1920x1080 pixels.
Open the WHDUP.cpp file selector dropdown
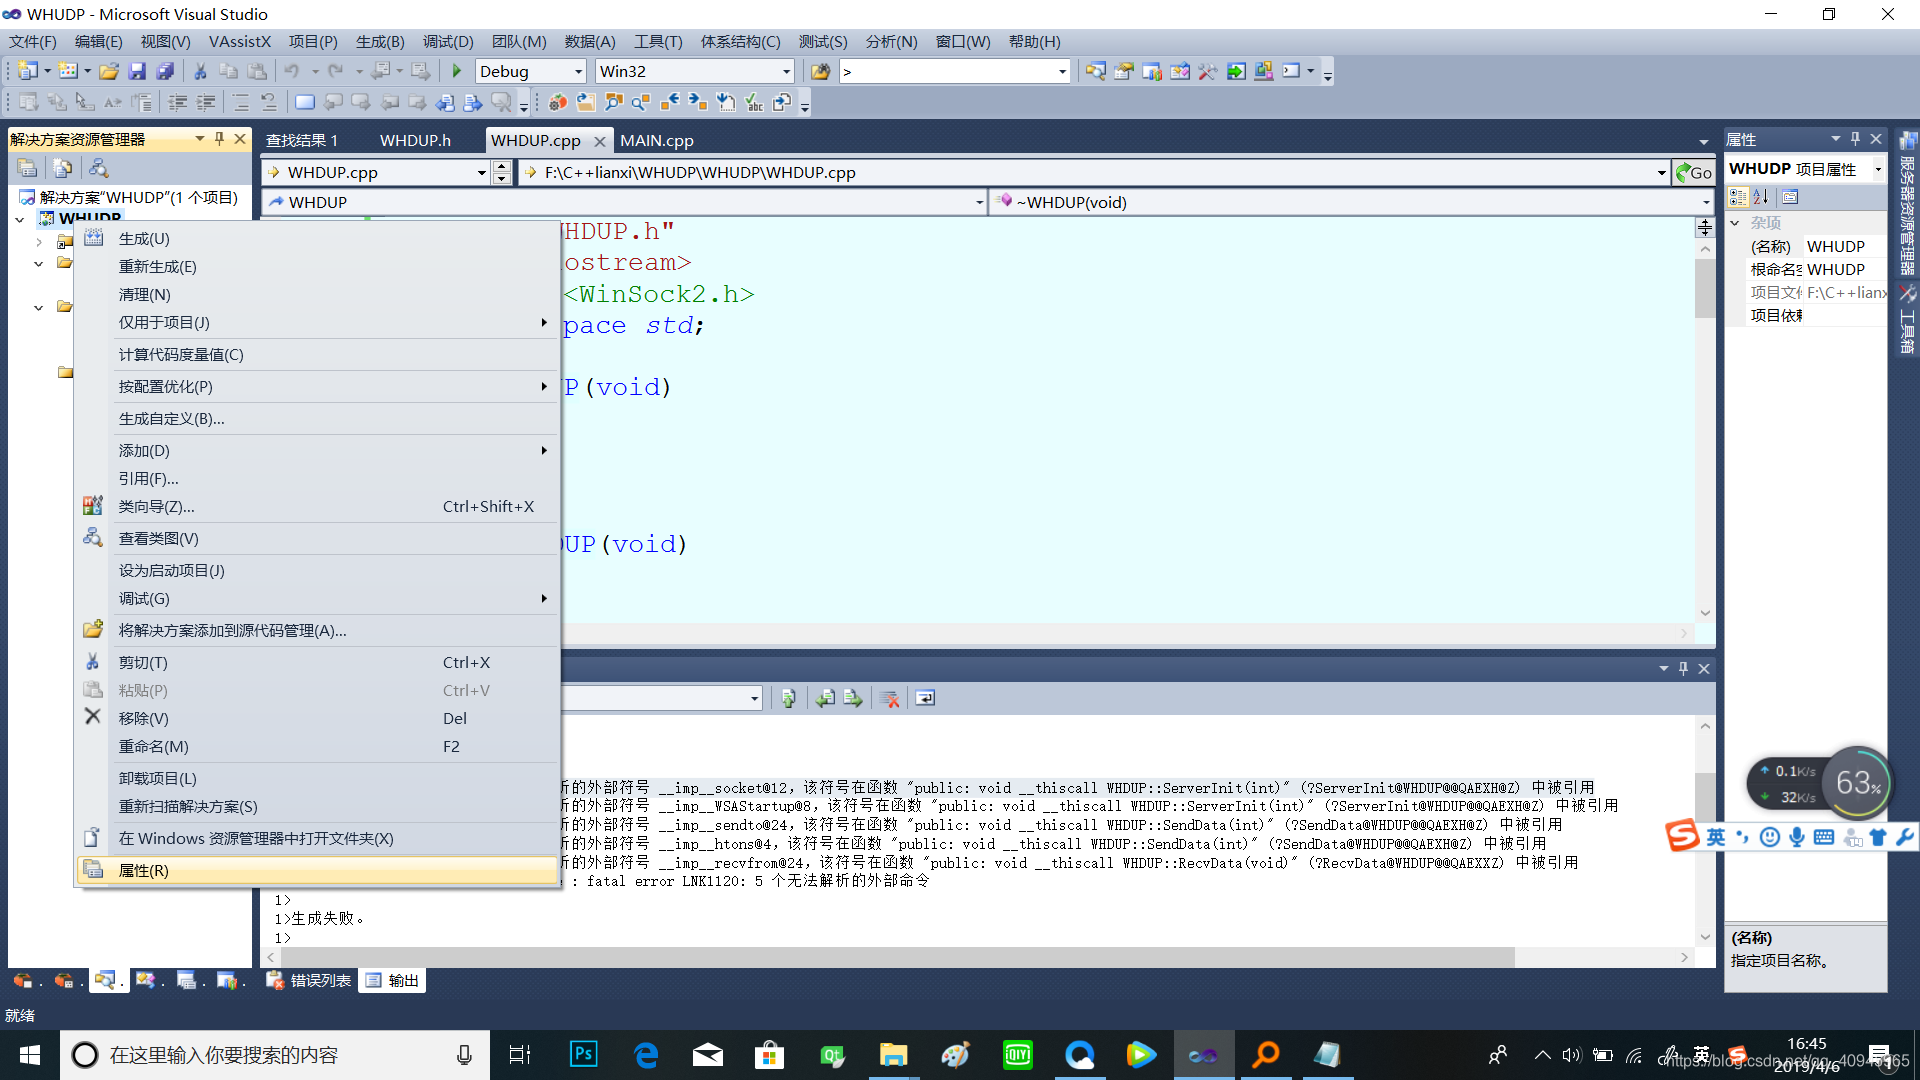pos(481,172)
